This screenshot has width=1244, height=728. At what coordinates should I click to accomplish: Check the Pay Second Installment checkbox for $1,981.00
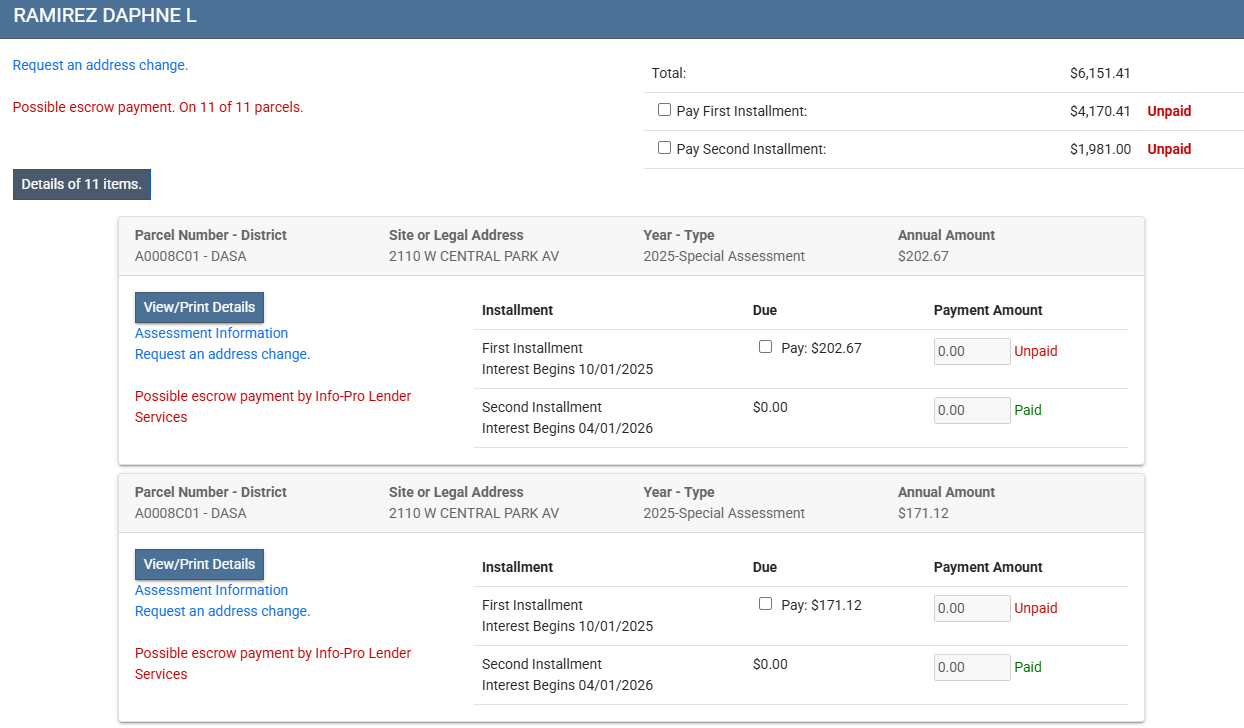coord(664,148)
